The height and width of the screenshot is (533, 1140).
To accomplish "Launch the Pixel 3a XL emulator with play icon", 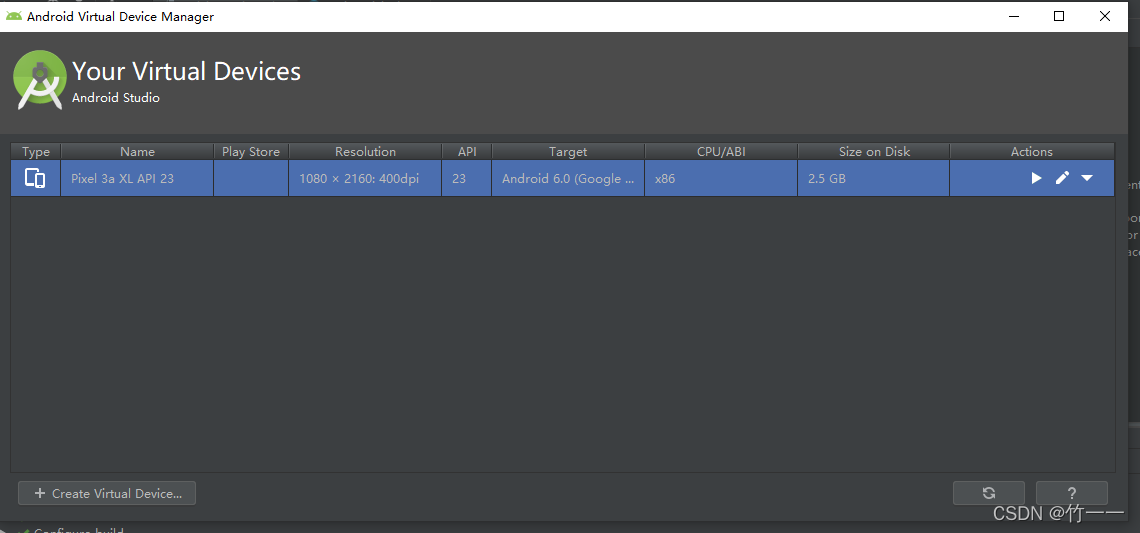I will point(1037,178).
